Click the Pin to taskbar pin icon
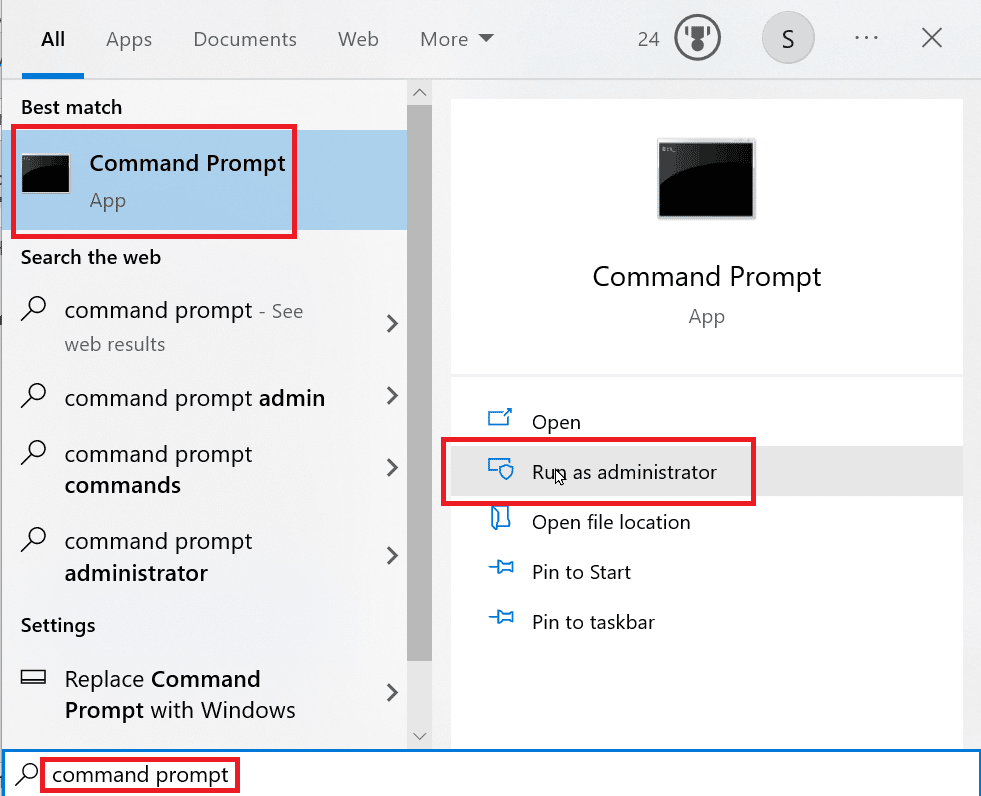Viewport: 981px width, 796px height. pyautogui.click(x=501, y=618)
